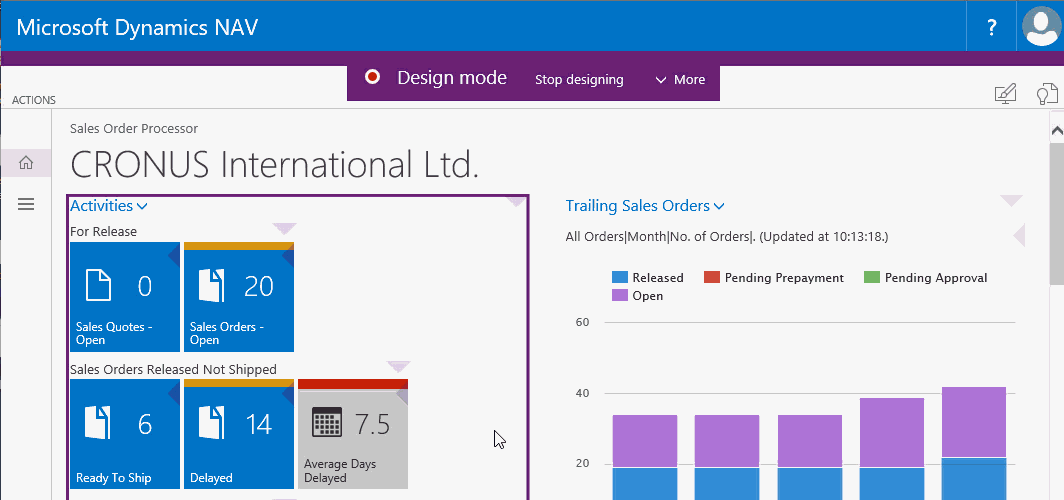The image size is (1064, 500).
Task: Select the Average Days Delayed tile
Action: (352, 434)
